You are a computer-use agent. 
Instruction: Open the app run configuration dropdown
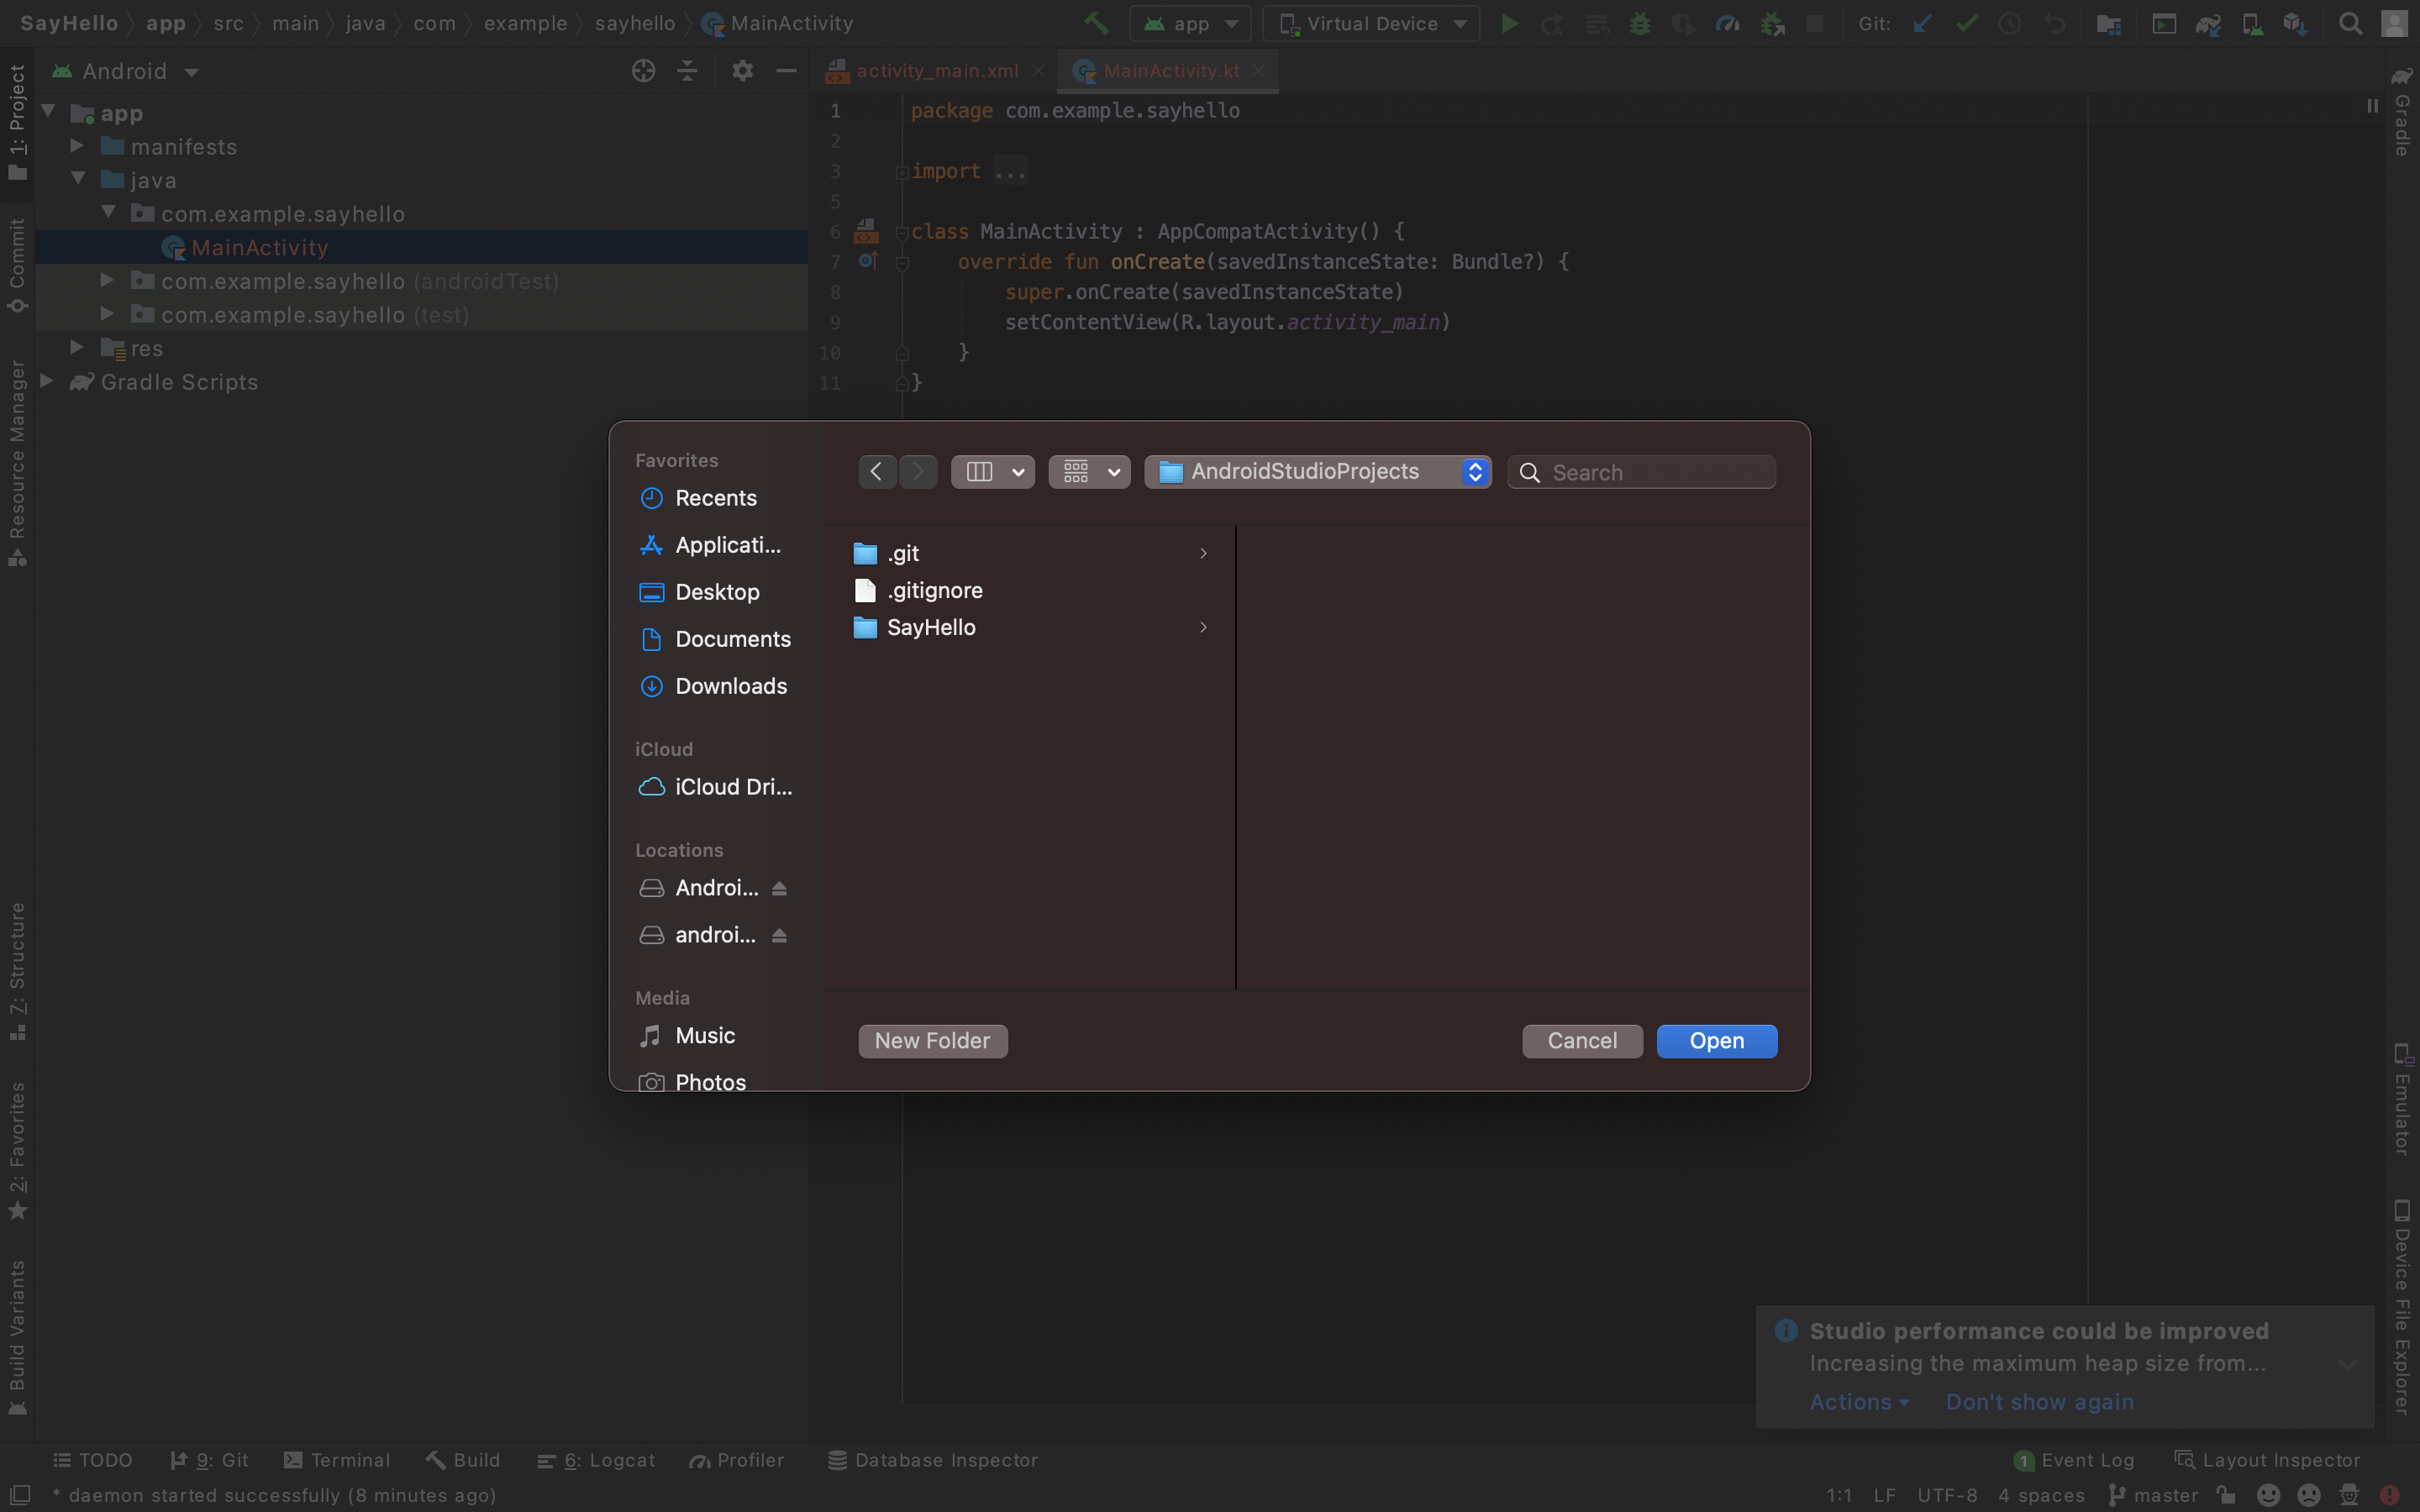tap(1191, 23)
